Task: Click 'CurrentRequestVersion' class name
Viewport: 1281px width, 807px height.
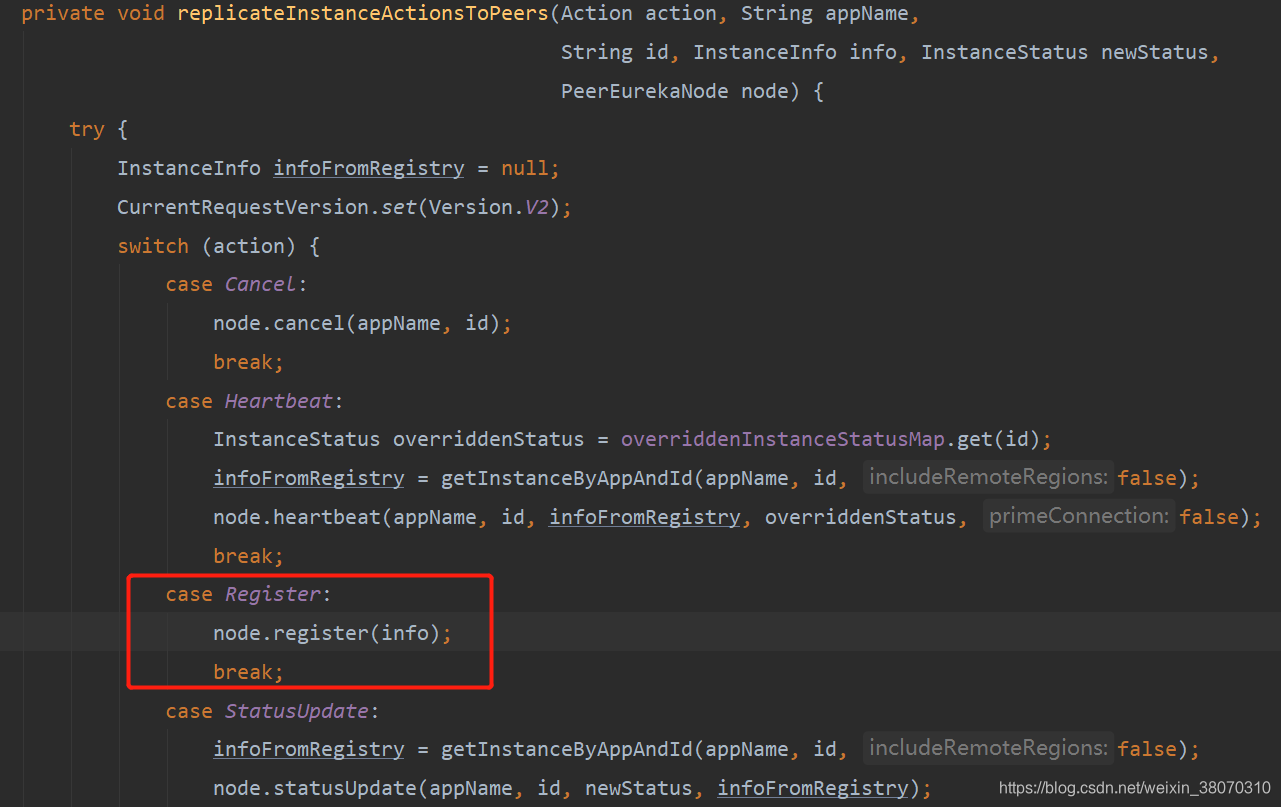Action: tap(243, 207)
